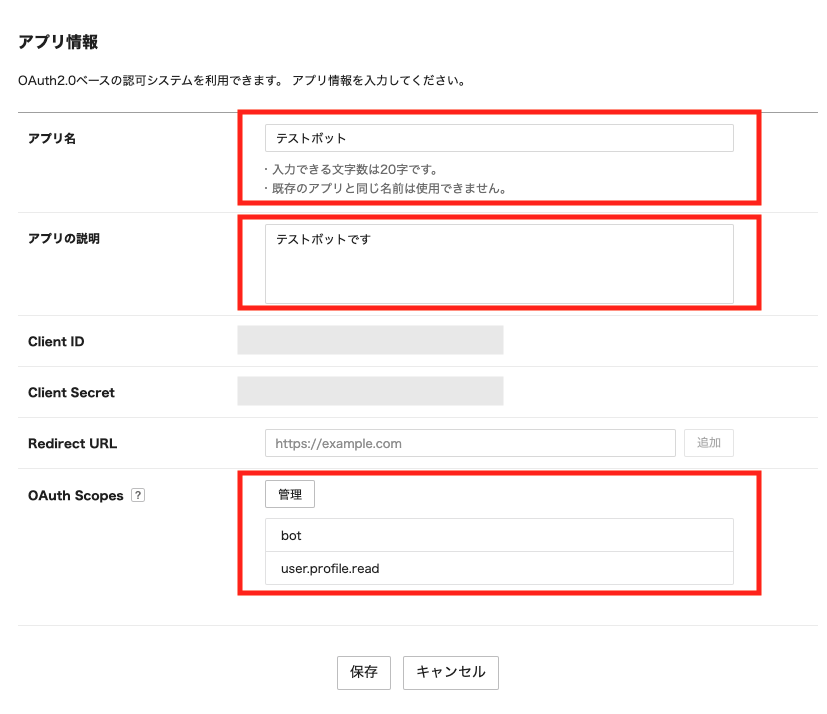The width and height of the screenshot is (827, 714).
Task: Click the Redirect URL input field
Action: [x=470, y=443]
